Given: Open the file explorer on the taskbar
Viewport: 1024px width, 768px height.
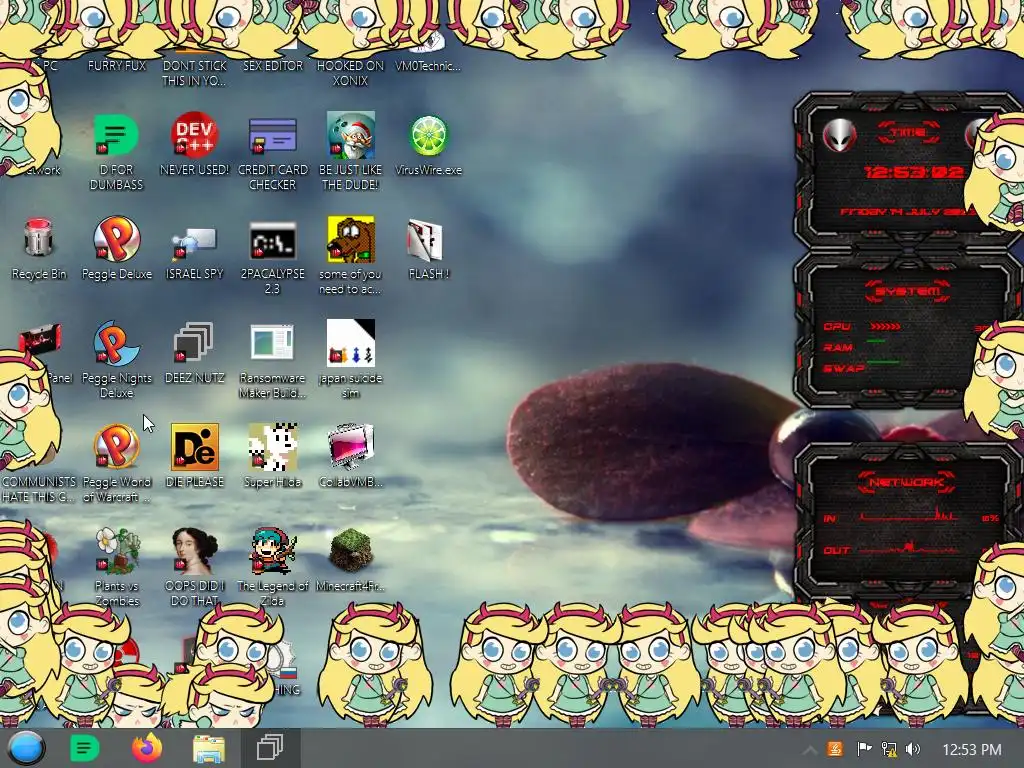Looking at the screenshot, I should click(x=209, y=748).
